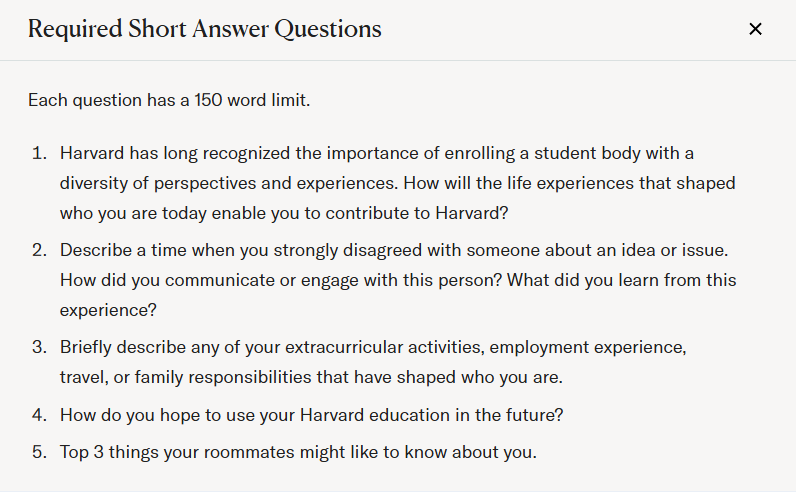796x492 pixels.
Task: Click the words 'employment experience,' in question 3
Action: coord(588,347)
